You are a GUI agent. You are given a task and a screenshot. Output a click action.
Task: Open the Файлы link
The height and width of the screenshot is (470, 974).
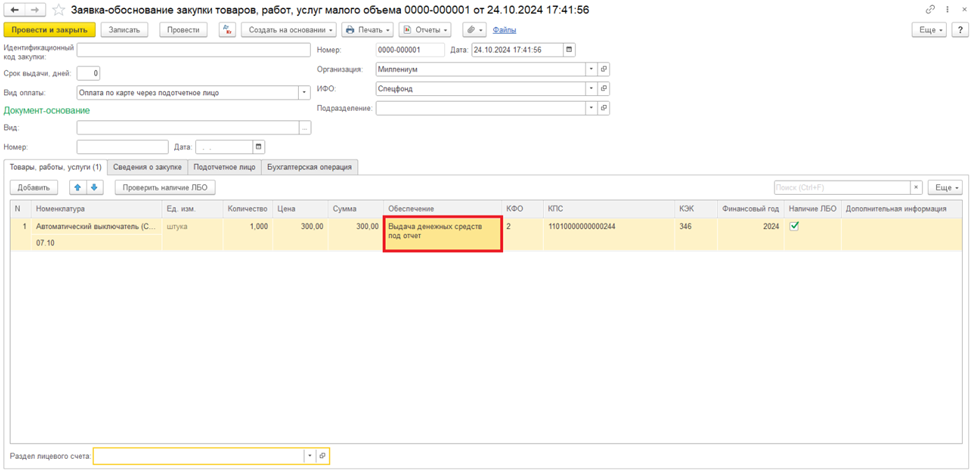coord(504,30)
